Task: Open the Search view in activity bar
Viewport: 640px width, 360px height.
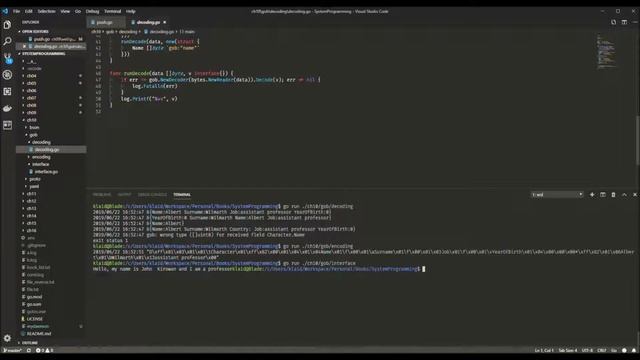Action: pyautogui.click(x=7, y=41)
